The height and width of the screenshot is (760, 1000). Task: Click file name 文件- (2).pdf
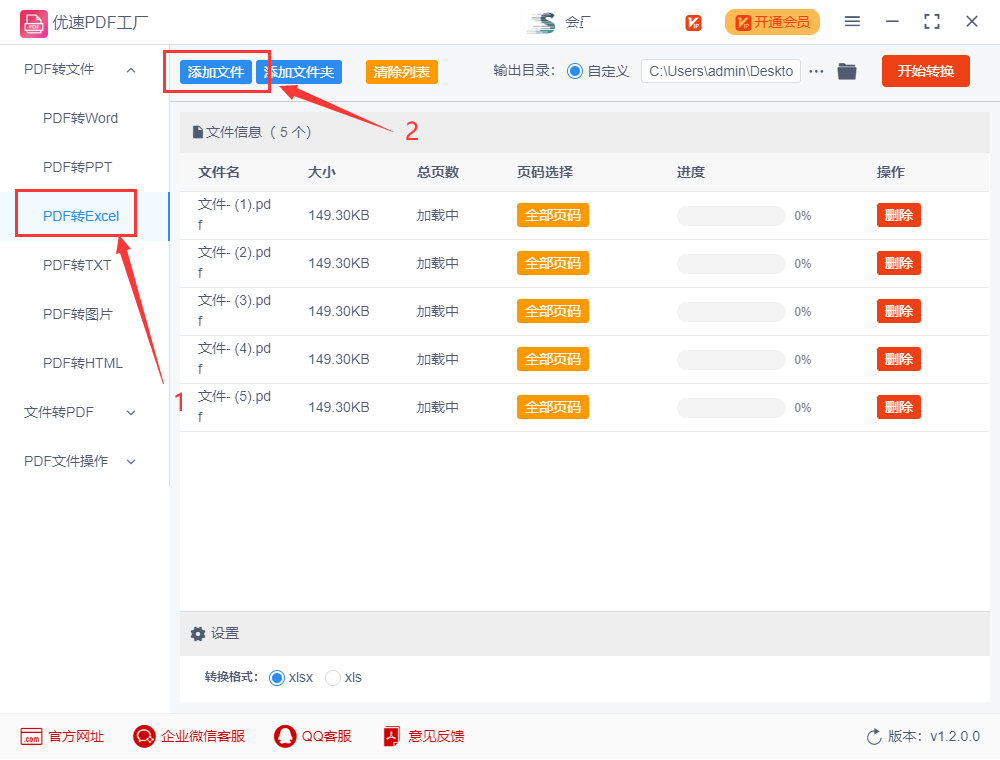click(234, 263)
